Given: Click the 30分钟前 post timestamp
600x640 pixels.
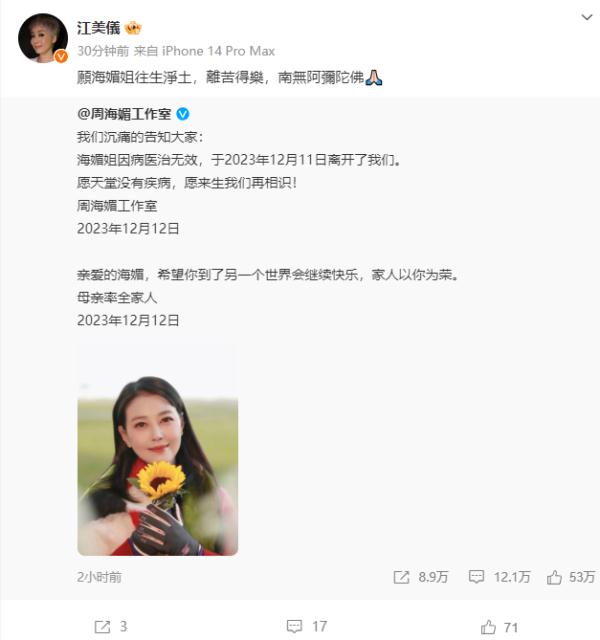Looking at the screenshot, I should [103, 51].
